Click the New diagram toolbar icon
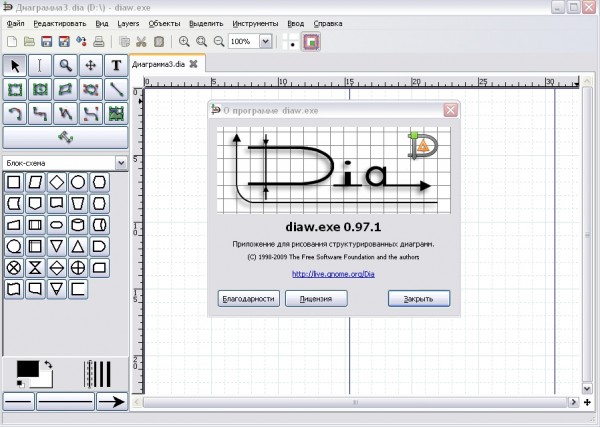This screenshot has height=427, width=600. pyautogui.click(x=12, y=41)
